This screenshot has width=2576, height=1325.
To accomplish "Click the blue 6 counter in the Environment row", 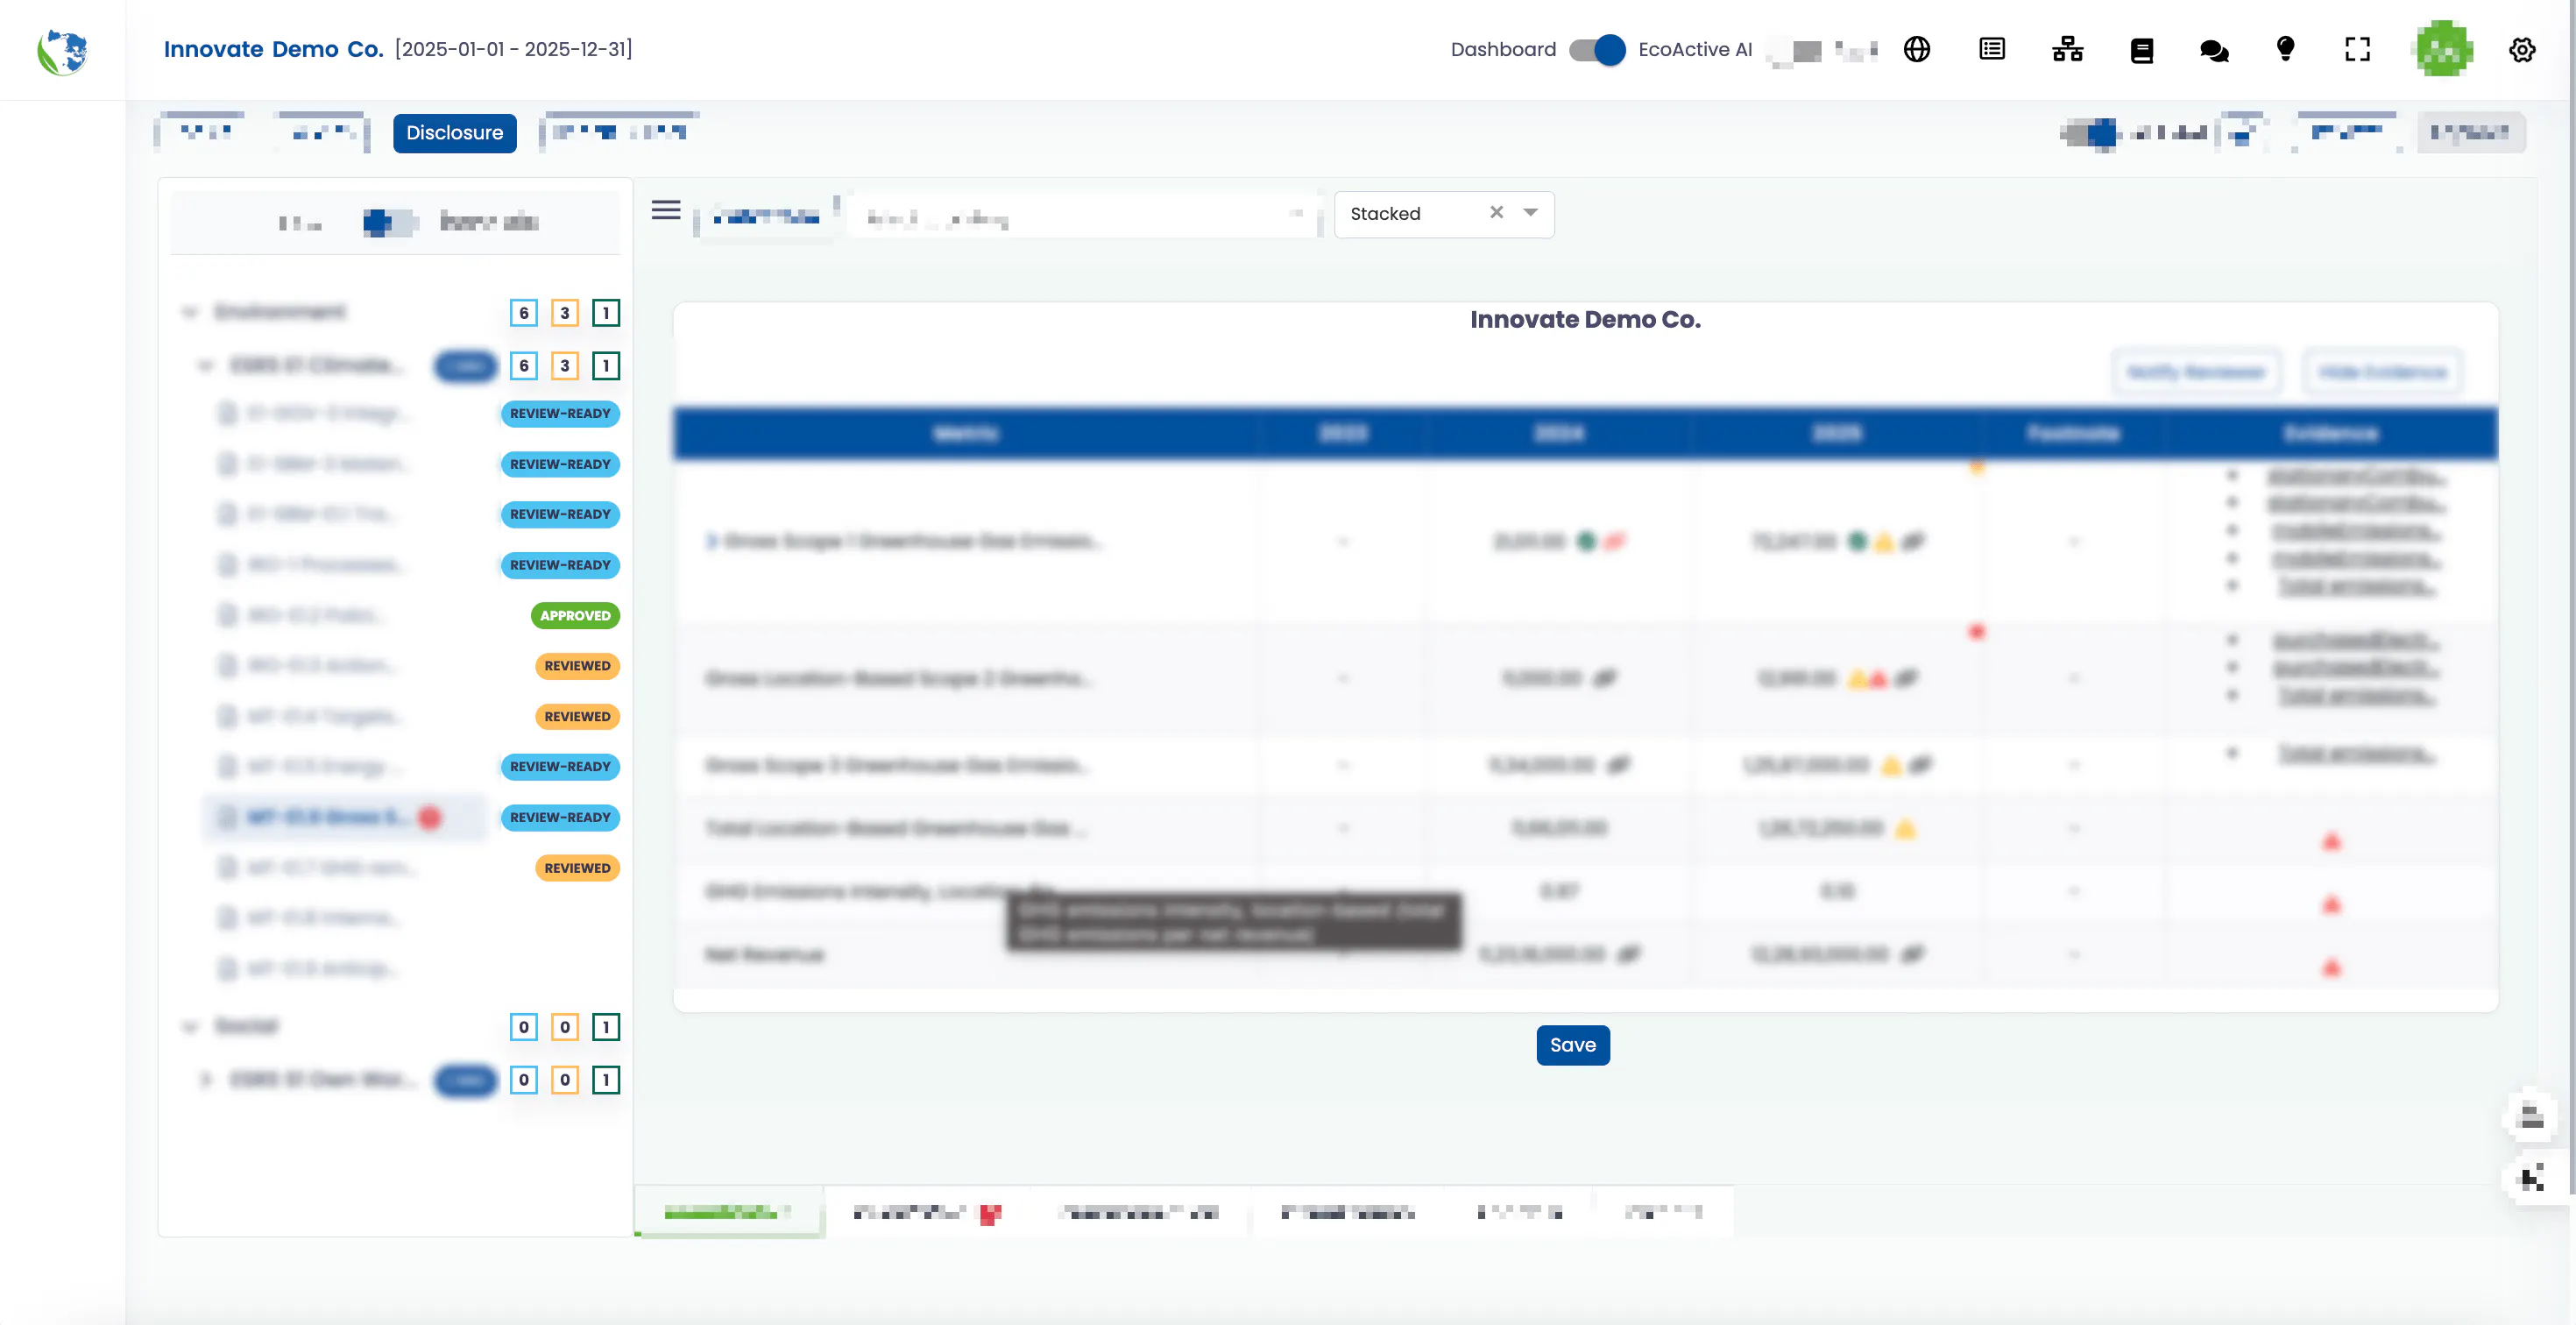I will 523,313.
